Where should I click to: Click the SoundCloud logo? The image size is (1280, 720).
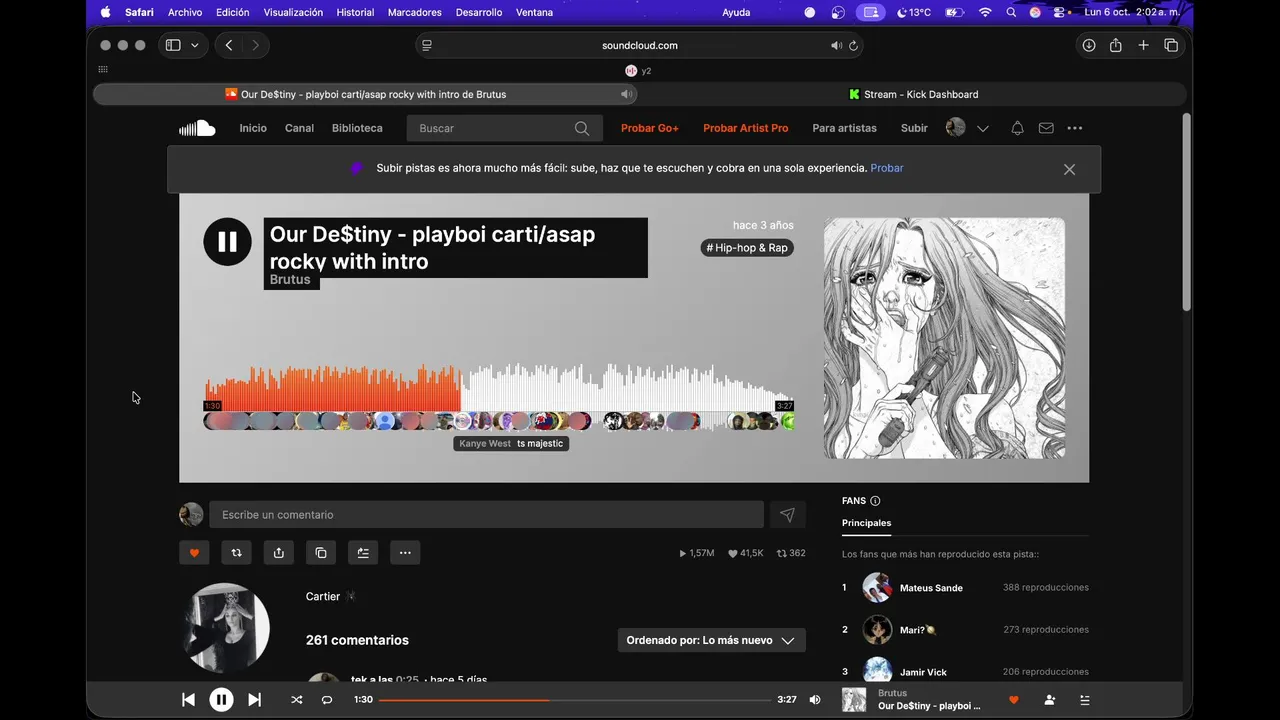[197, 128]
